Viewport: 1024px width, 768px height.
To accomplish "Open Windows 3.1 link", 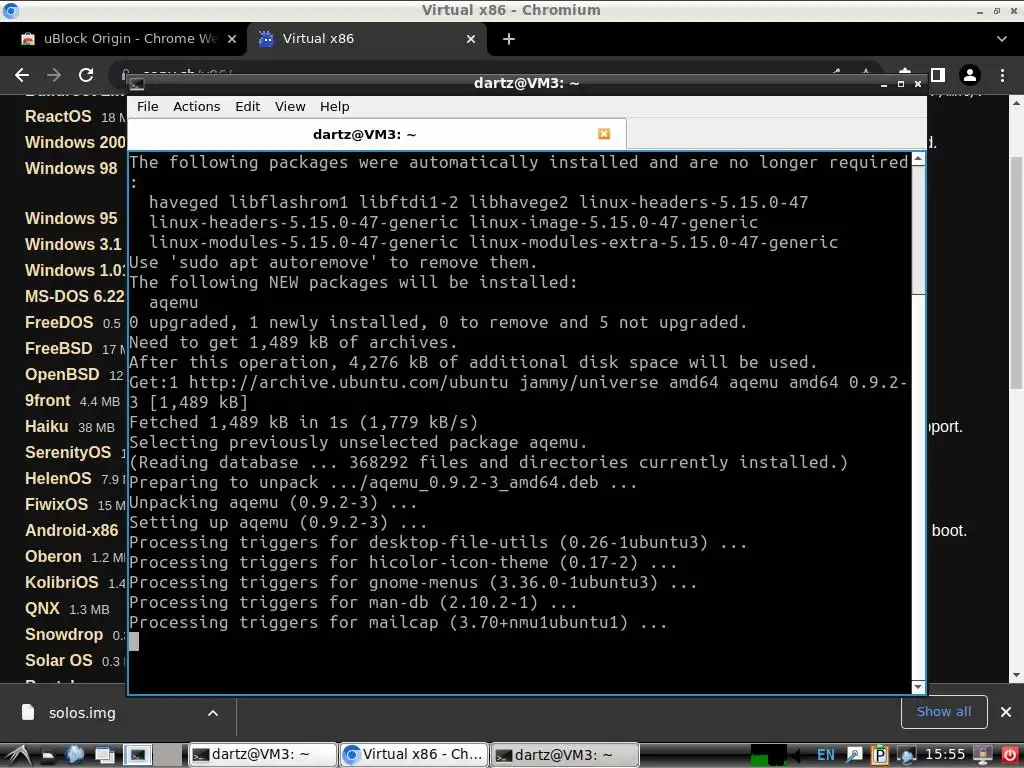I will tap(73, 244).
